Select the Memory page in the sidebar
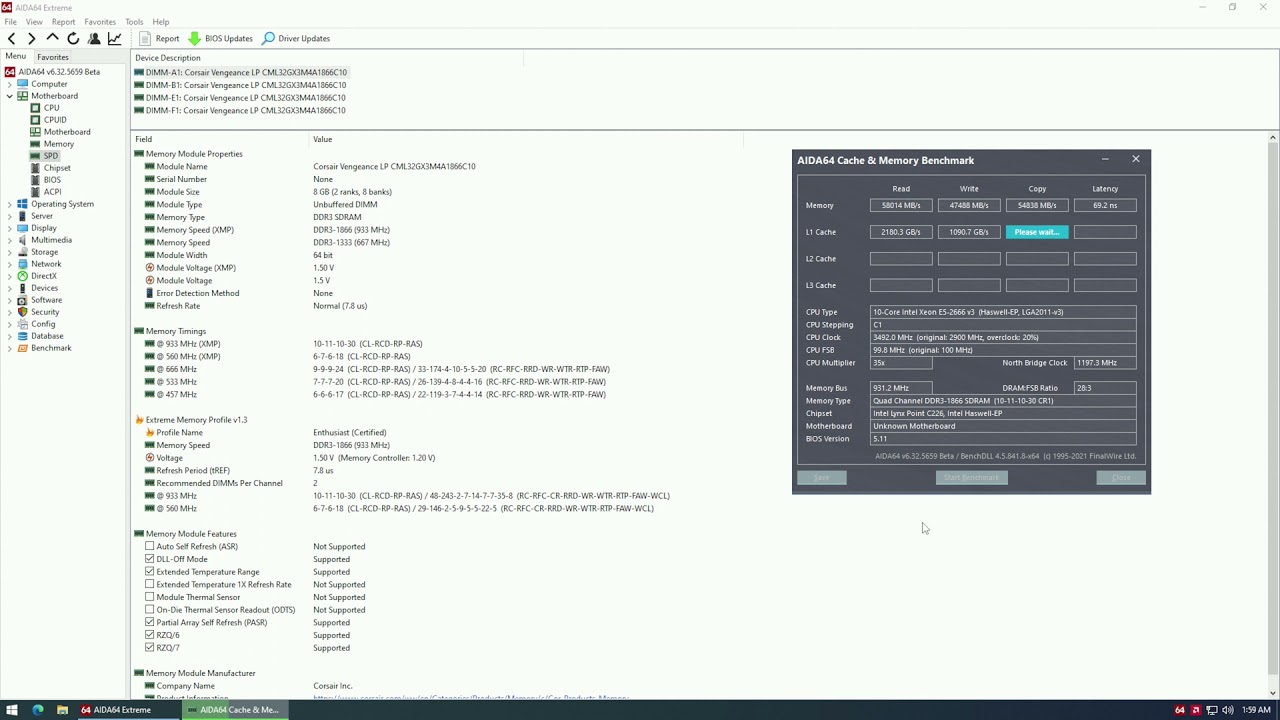1280x720 pixels. coord(58,143)
